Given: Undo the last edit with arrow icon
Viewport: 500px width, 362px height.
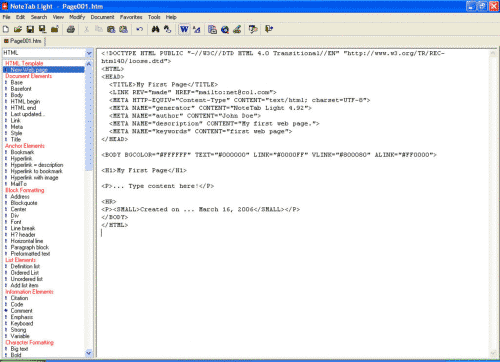Looking at the screenshot, I should click(x=139, y=29).
